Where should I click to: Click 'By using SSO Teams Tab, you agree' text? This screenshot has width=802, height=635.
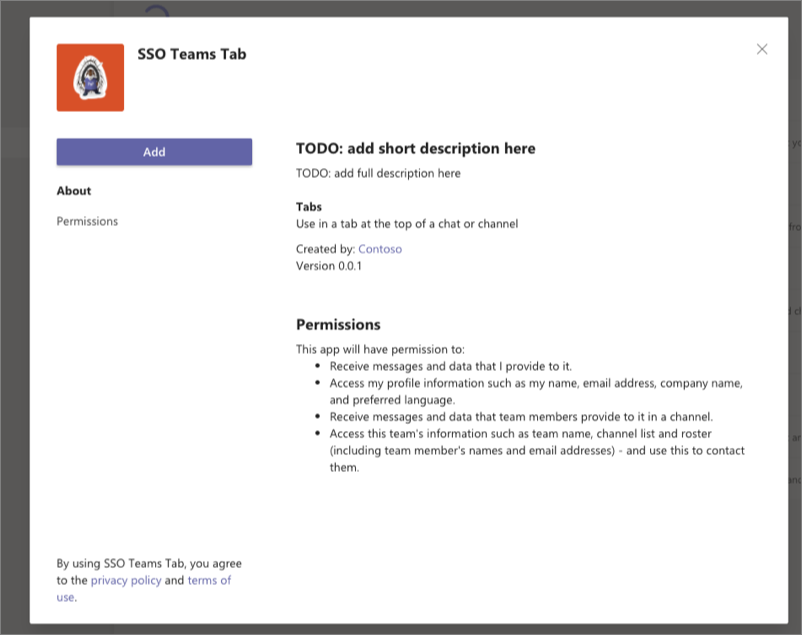coord(149,563)
